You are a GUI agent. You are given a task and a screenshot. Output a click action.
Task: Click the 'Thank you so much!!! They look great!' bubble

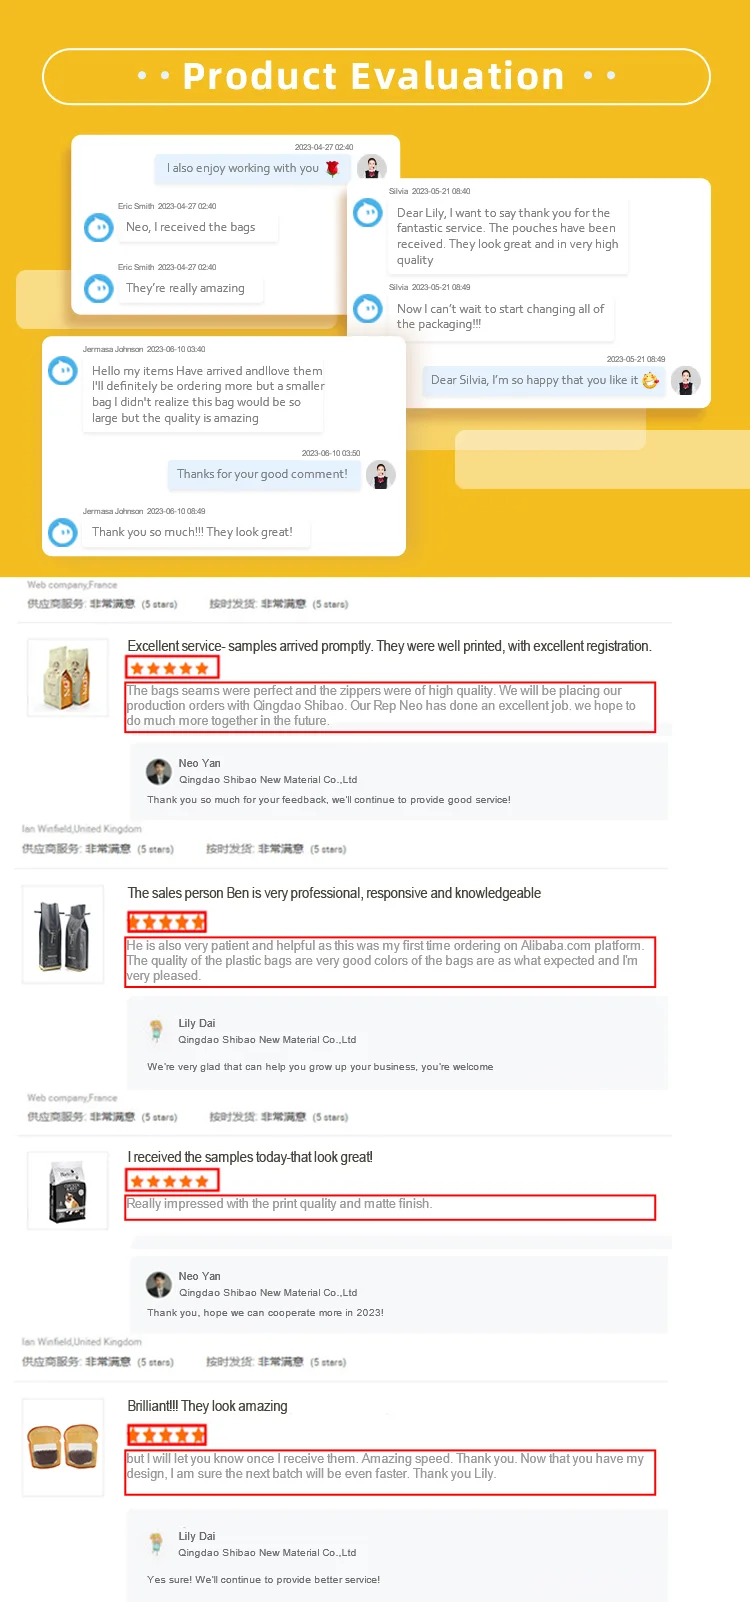click(x=193, y=532)
